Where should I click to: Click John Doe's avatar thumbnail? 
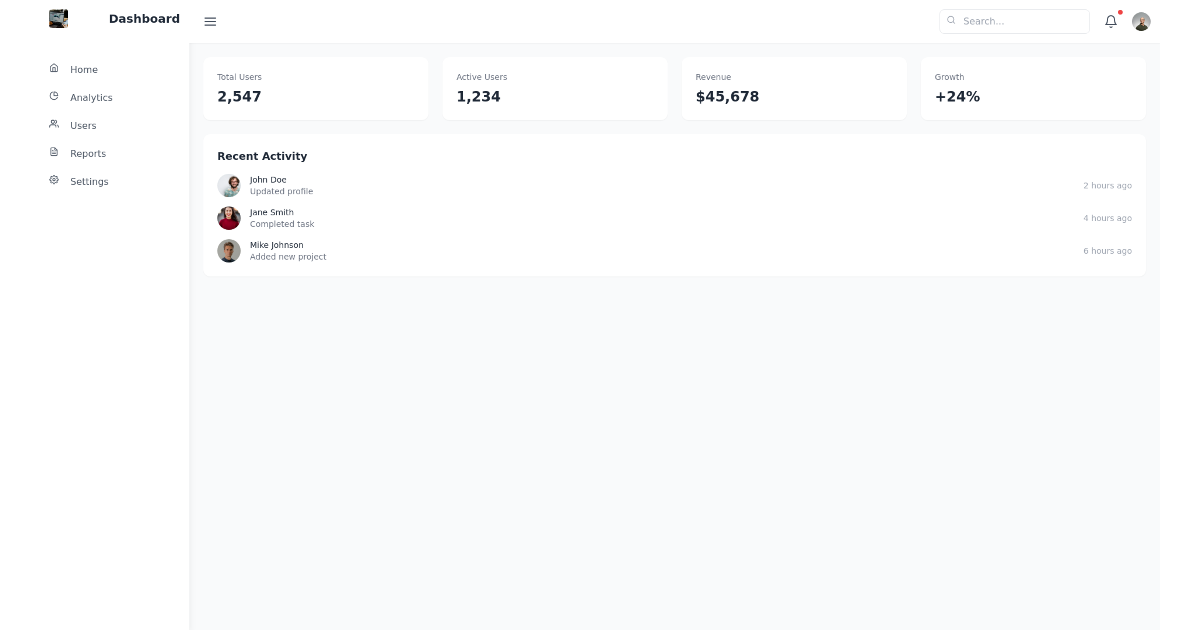point(229,185)
